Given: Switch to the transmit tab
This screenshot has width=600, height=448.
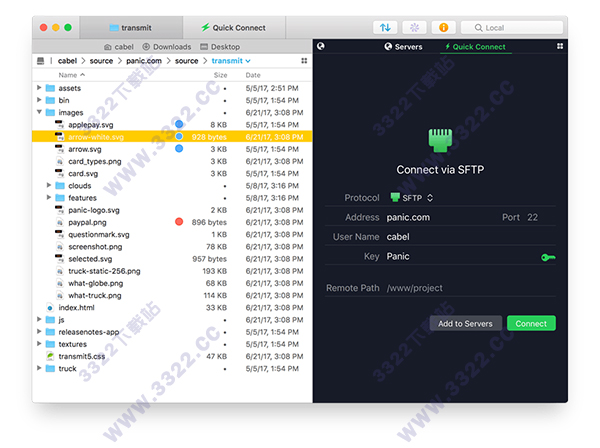Looking at the screenshot, I should tap(131, 28).
